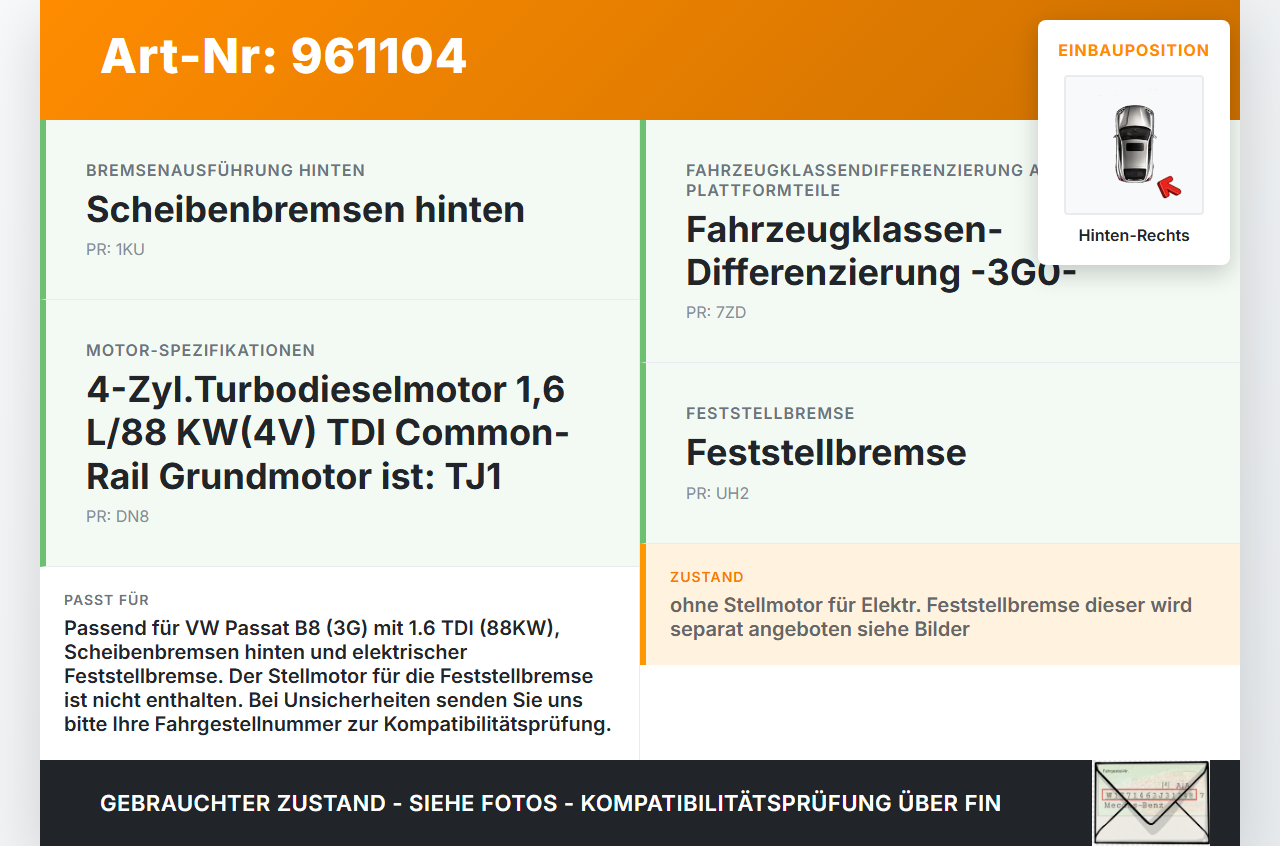Enable the Scheibenbremsen hinten option
This screenshot has width=1280, height=846.
[x=305, y=210]
